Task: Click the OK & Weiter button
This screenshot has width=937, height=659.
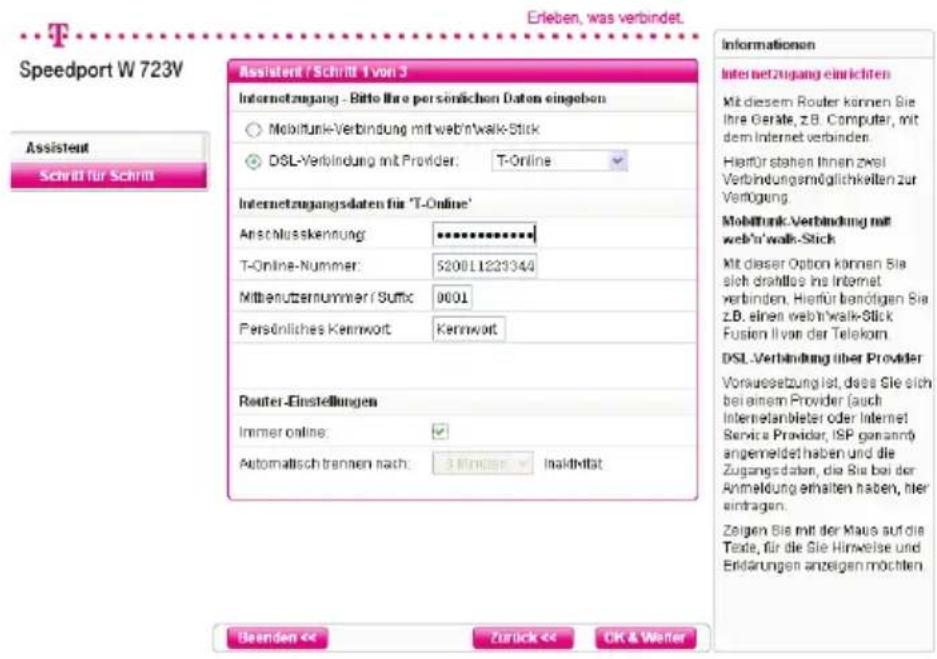Action: [x=645, y=637]
